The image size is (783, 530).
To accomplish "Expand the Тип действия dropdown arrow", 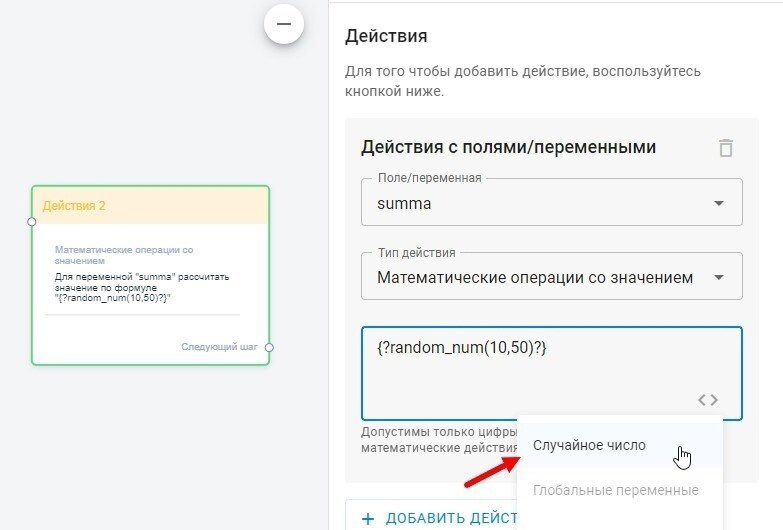I will (x=718, y=277).
